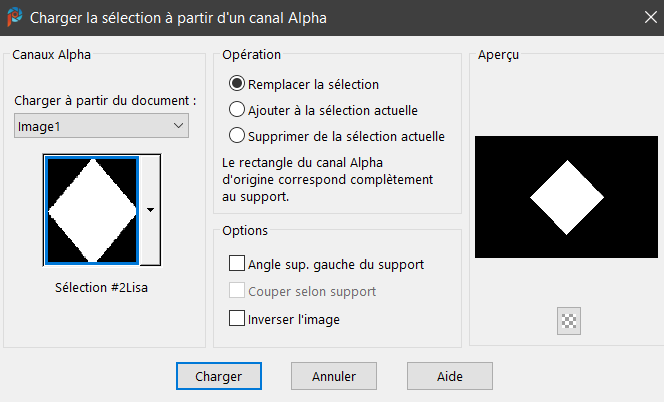Click the Charger à partir du document label
Viewport: 664px width, 402px height.
pyautogui.click(x=106, y=101)
